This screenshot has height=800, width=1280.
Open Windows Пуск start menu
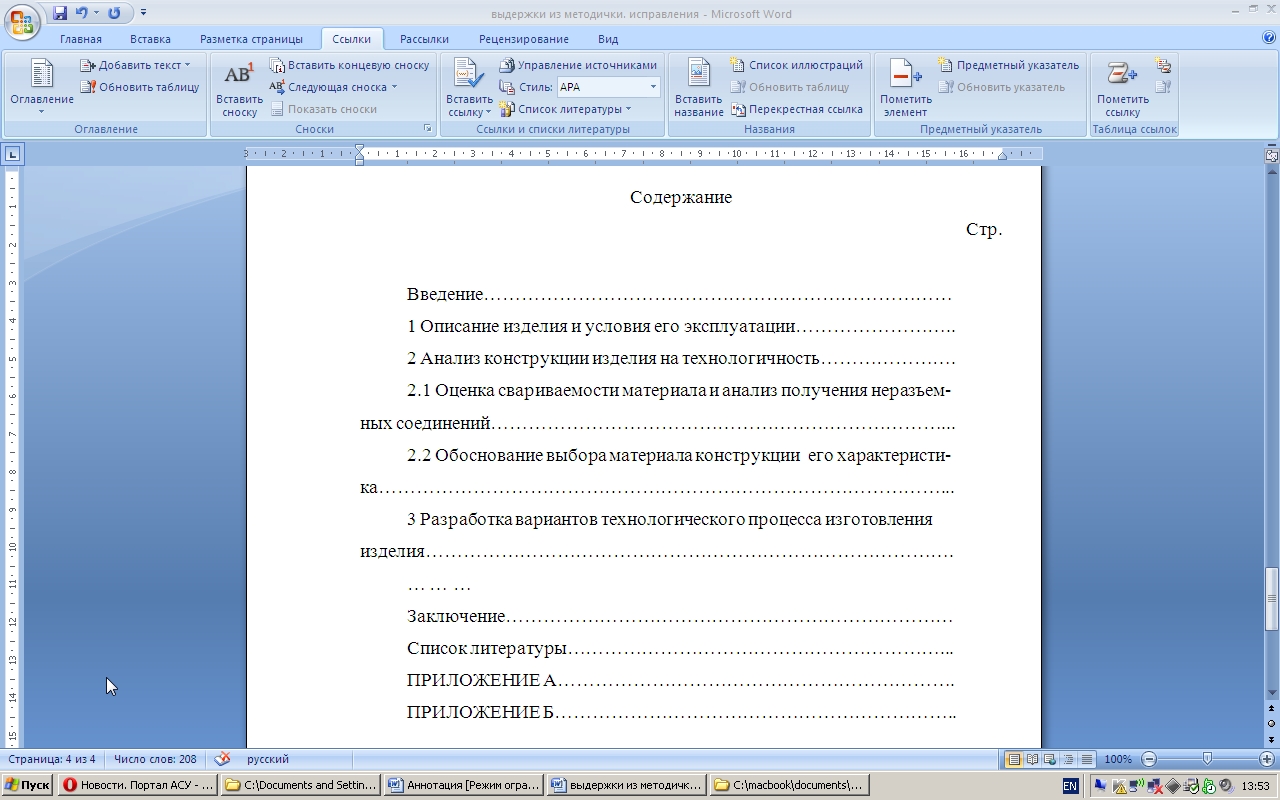28,785
